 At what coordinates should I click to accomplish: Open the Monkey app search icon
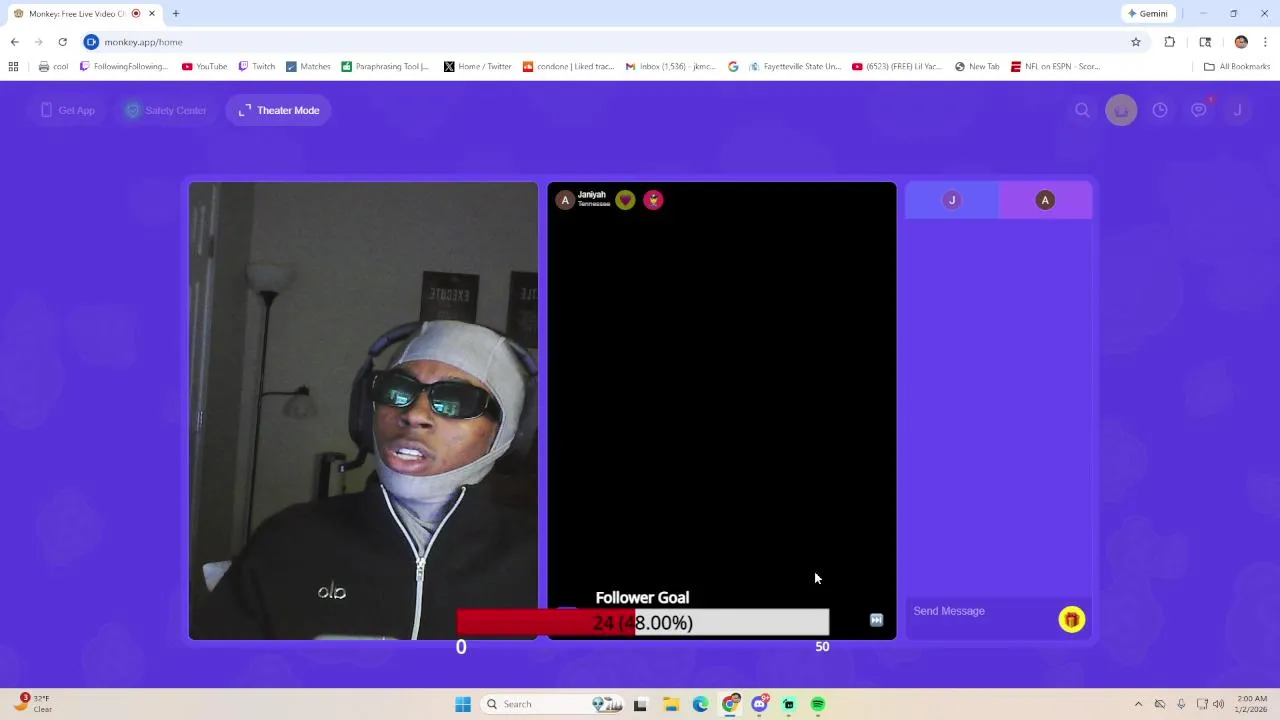click(1082, 110)
